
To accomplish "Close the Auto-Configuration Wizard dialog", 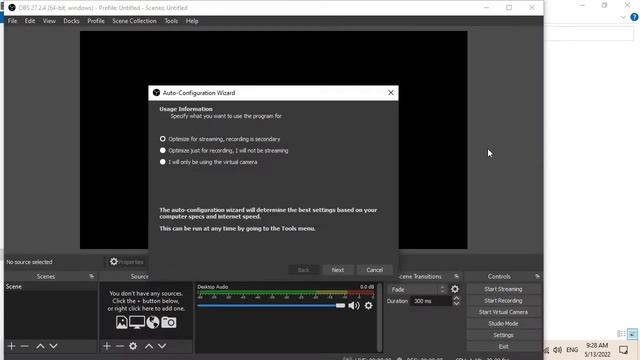I will pos(391,93).
